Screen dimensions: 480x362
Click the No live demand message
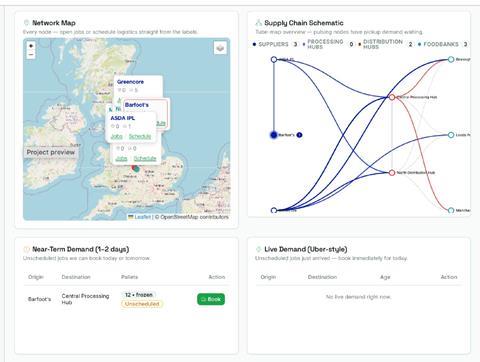pyautogui.click(x=358, y=297)
